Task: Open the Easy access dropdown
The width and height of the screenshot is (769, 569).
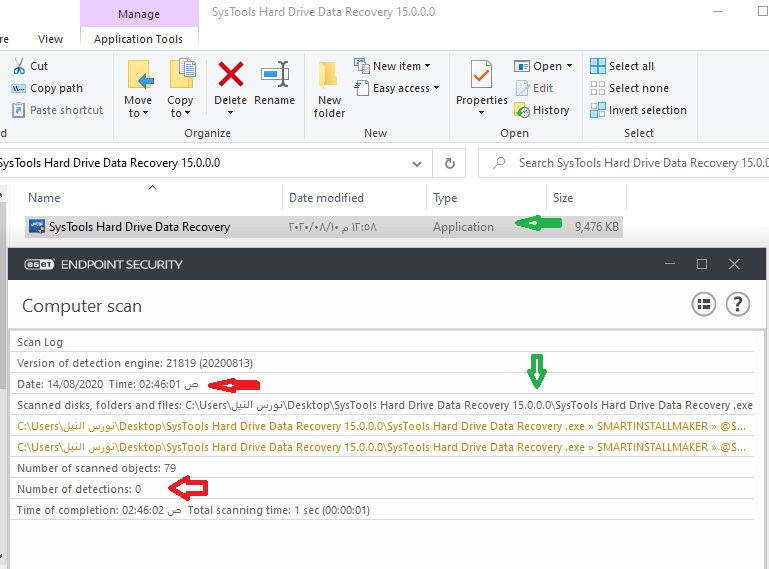Action: pos(396,88)
